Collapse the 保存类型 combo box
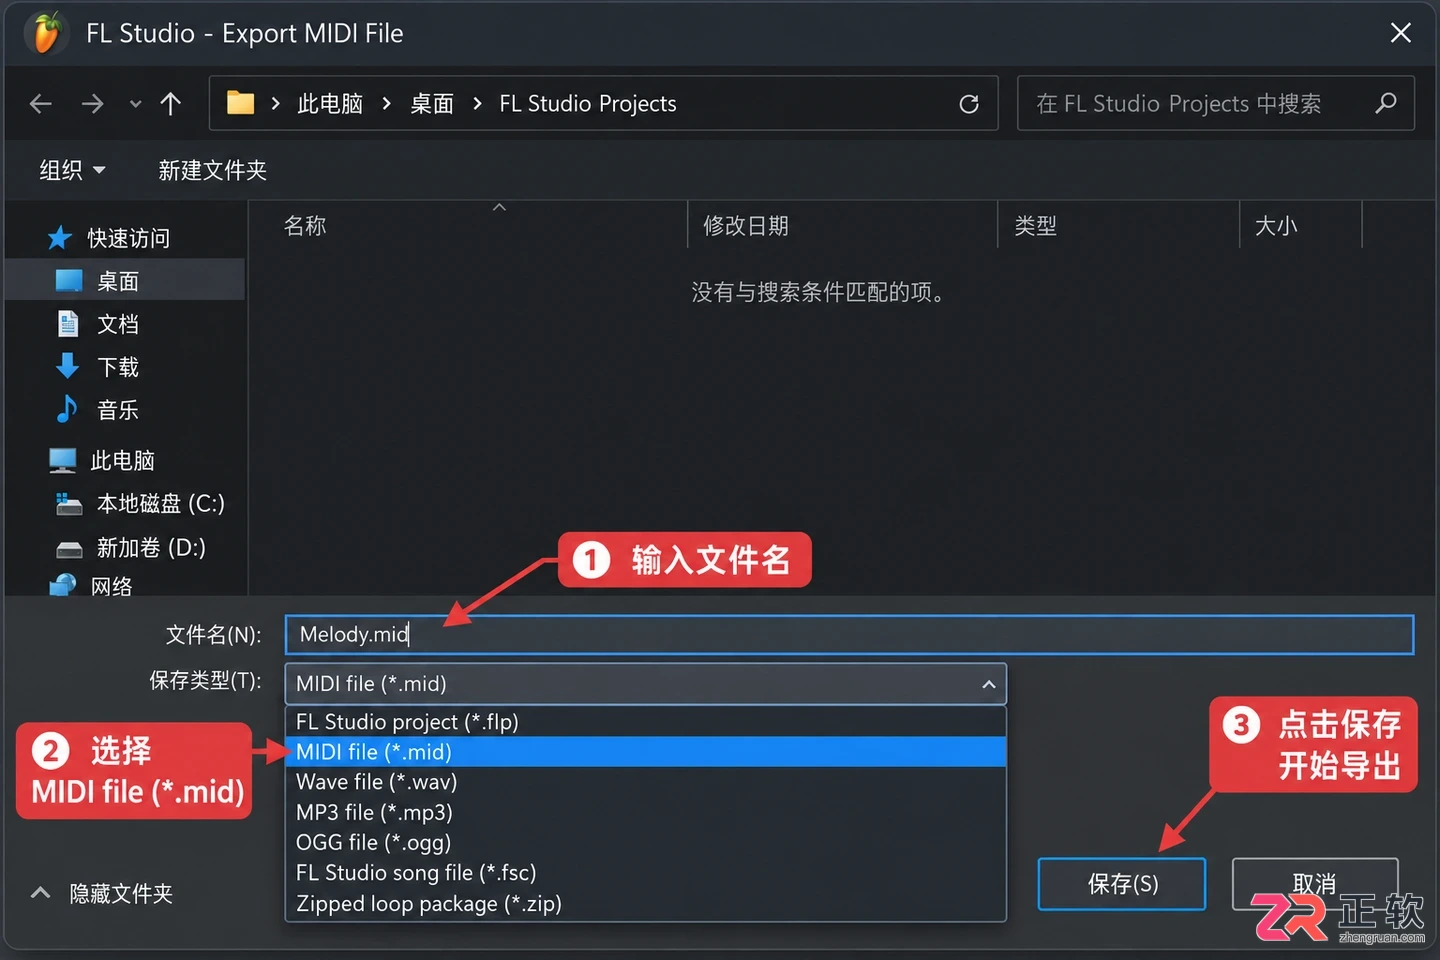The width and height of the screenshot is (1440, 960). [988, 684]
